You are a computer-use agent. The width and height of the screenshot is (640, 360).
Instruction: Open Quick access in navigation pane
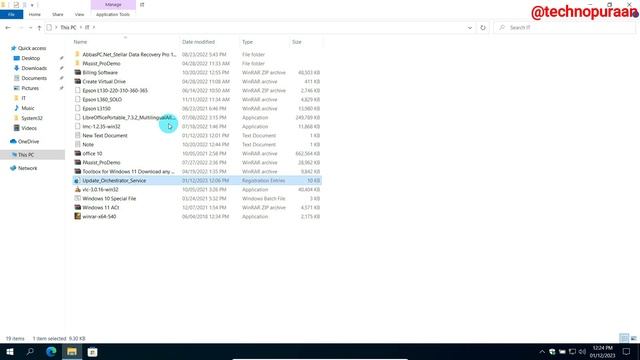[32, 48]
